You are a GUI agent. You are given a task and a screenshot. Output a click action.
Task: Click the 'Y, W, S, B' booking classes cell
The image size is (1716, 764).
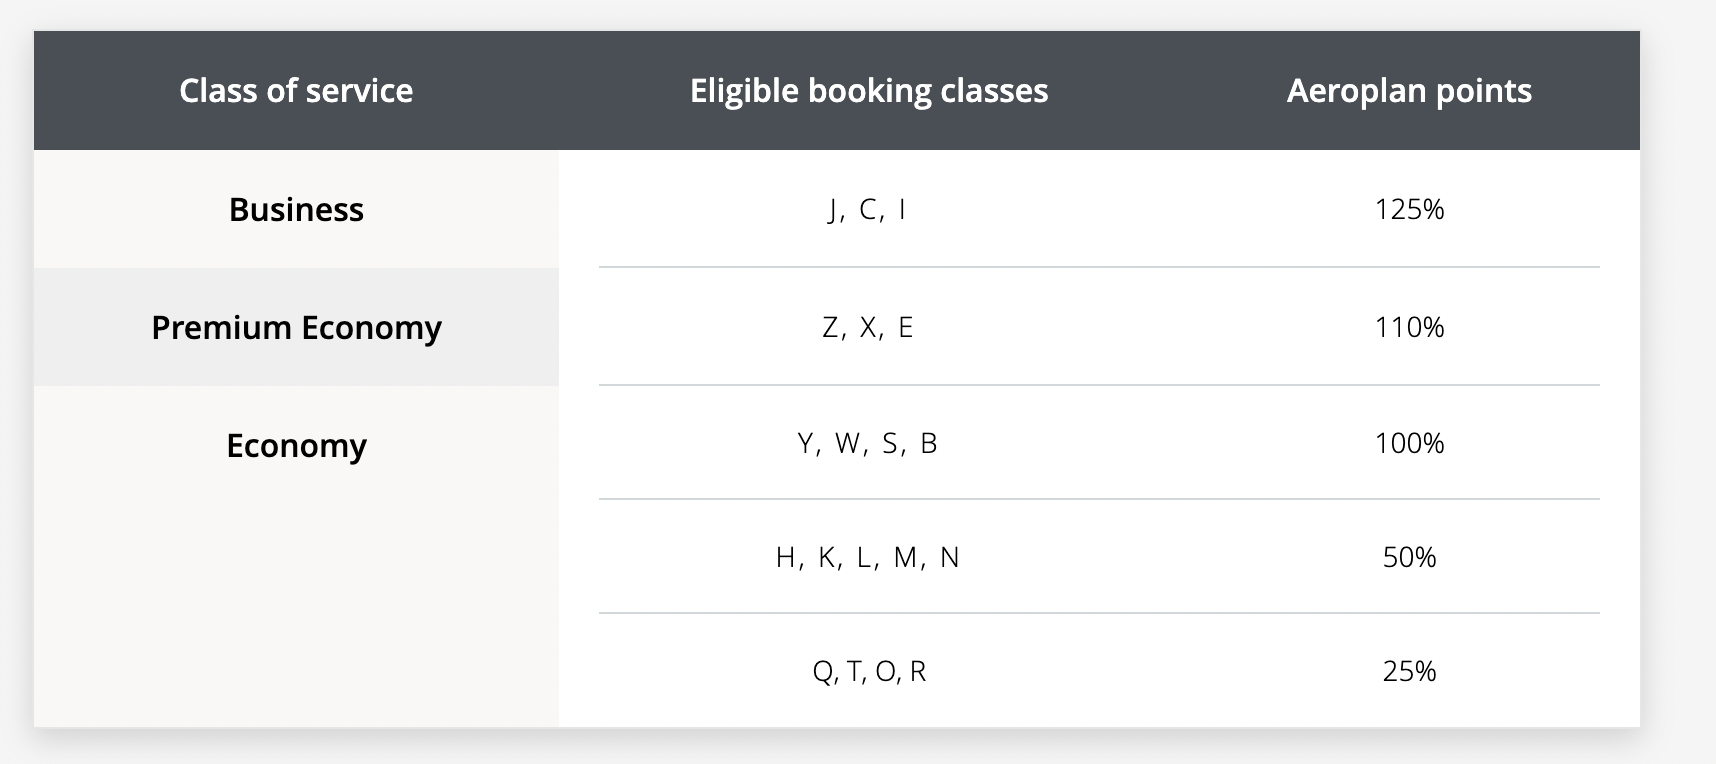868,443
